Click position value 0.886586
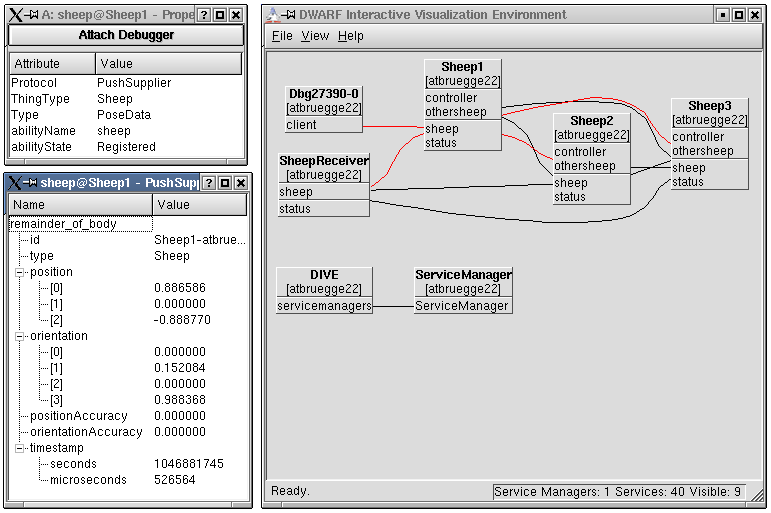This screenshot has height=513, width=771. click(180, 288)
